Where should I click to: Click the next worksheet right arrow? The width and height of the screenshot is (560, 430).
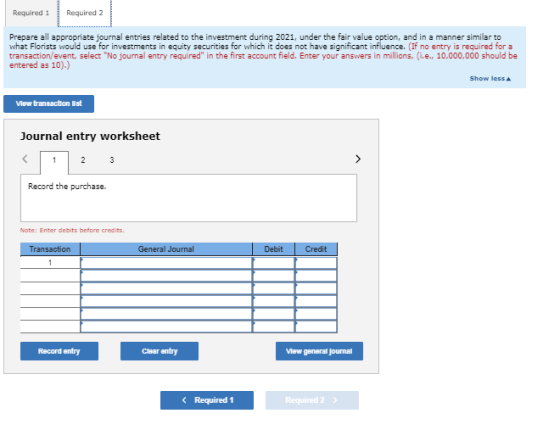(358, 159)
